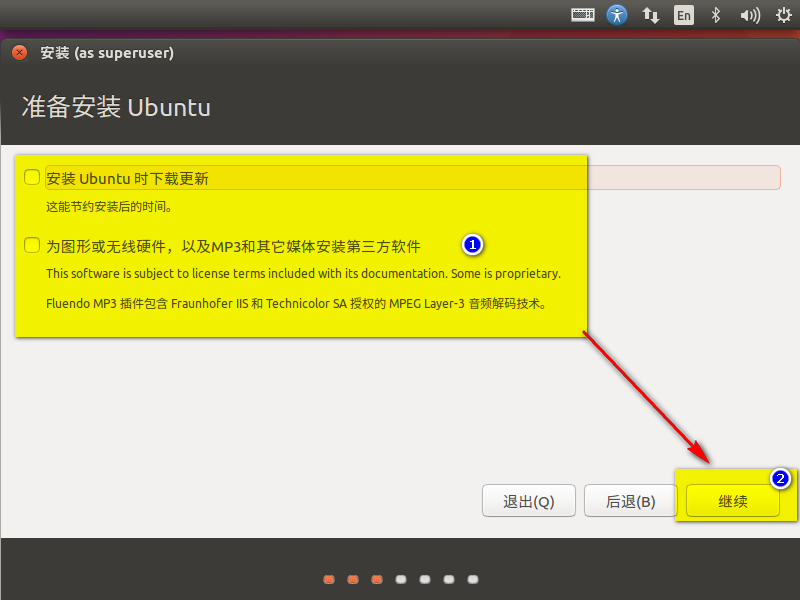Click the license terms sentence about proprietary software

(x=304, y=273)
